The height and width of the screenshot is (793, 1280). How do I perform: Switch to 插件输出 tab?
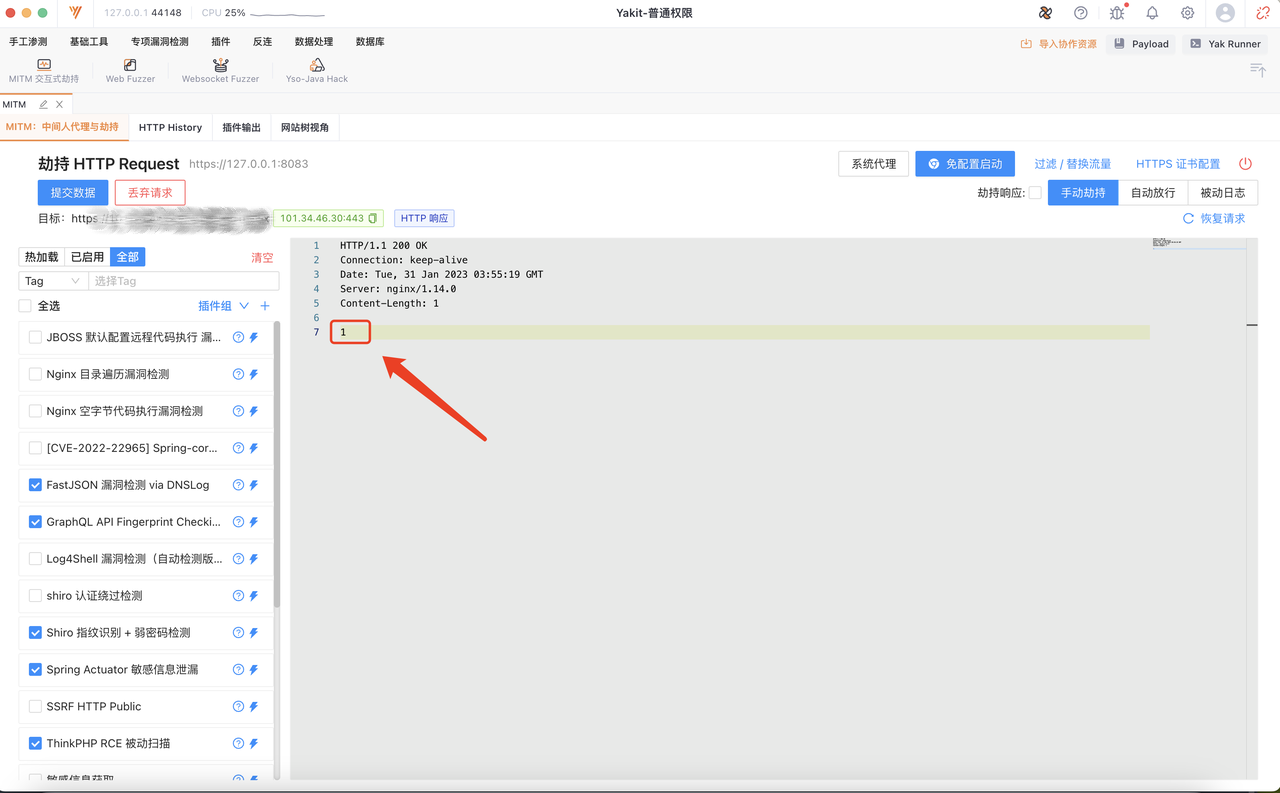tap(241, 127)
